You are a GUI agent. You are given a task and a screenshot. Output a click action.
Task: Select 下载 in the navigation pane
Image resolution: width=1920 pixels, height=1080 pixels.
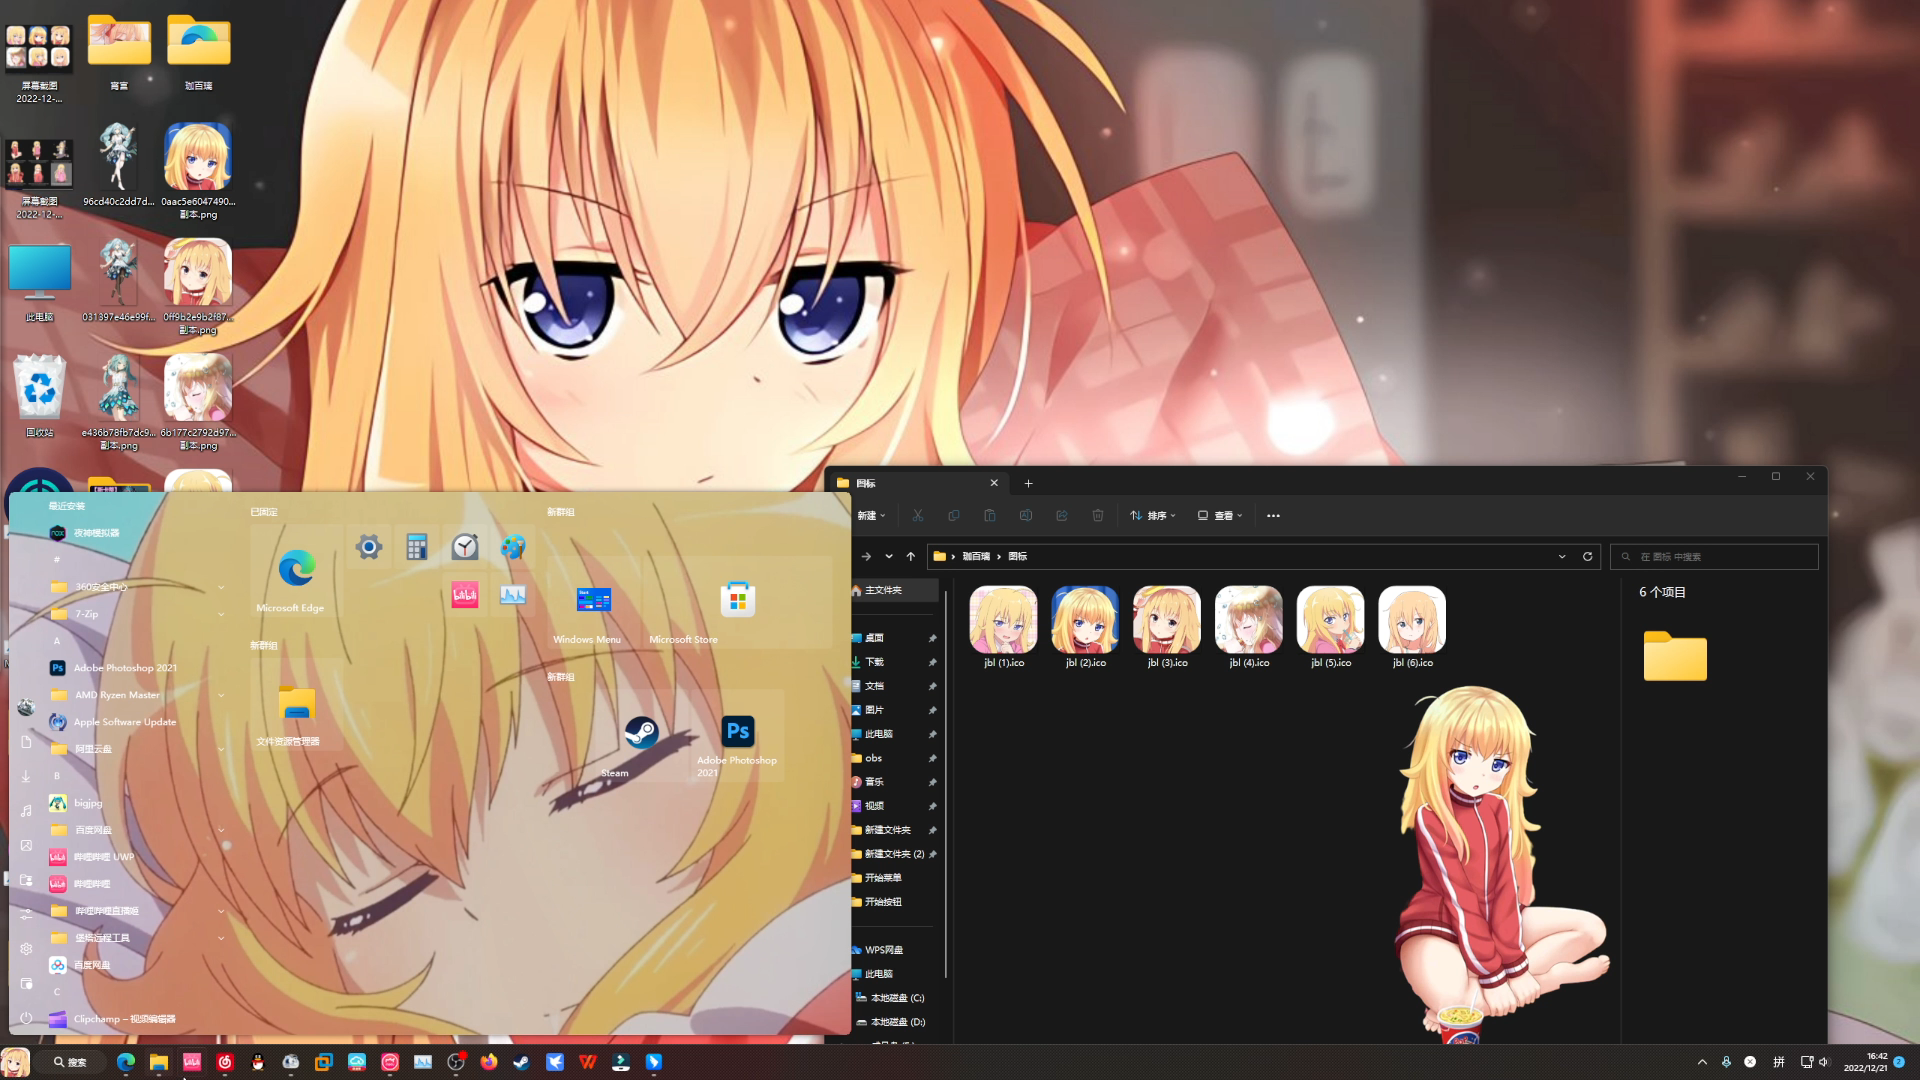pyautogui.click(x=875, y=662)
